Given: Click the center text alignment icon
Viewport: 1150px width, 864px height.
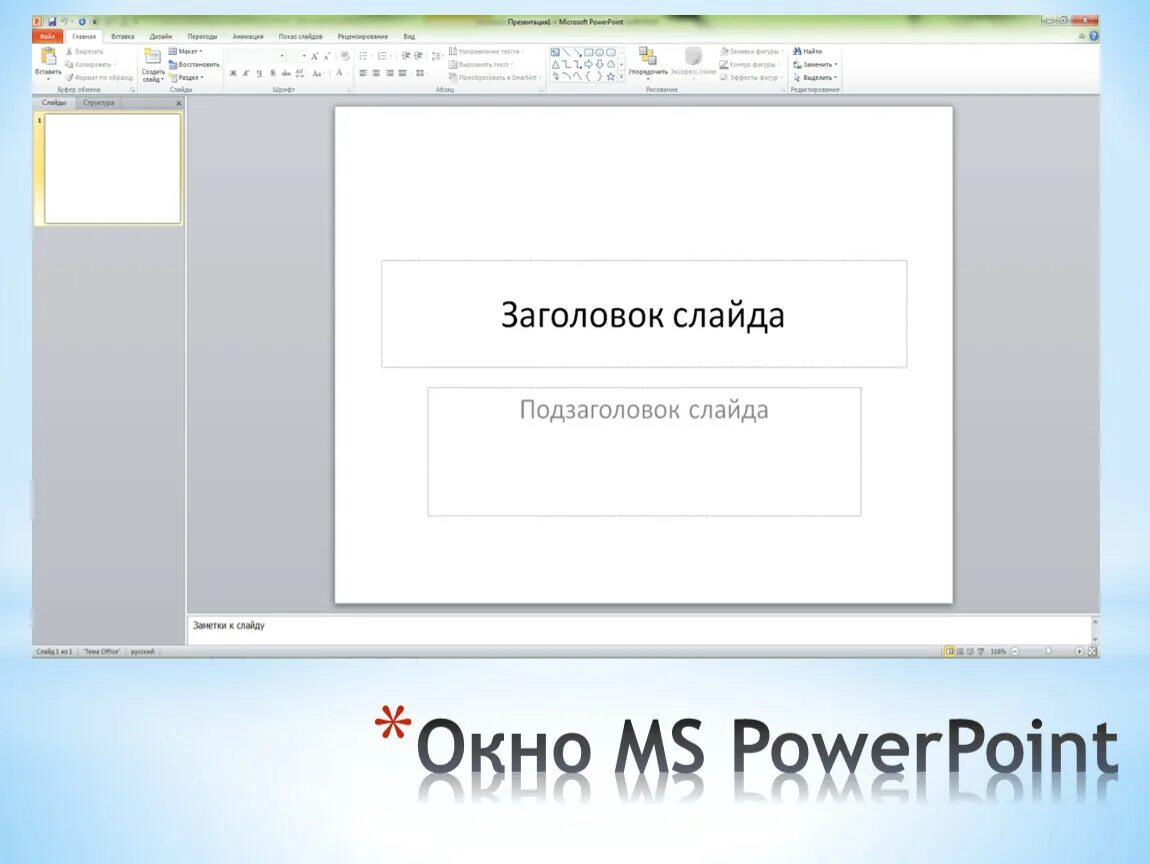Looking at the screenshot, I should click(376, 73).
